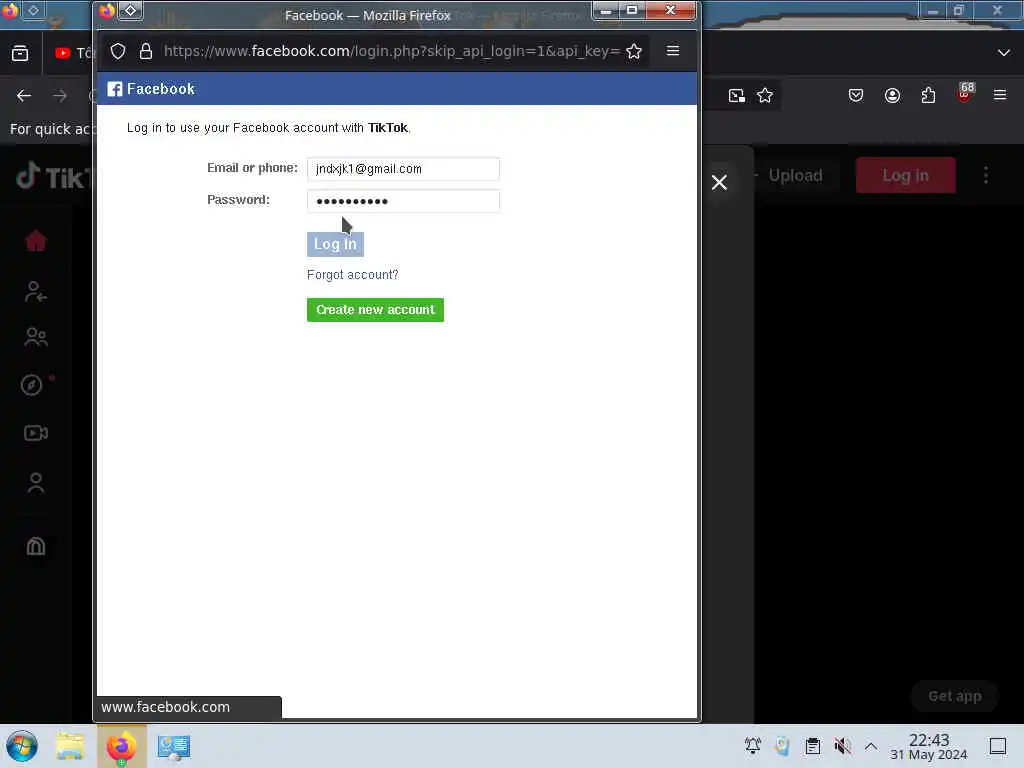
Task: Expand hidden system tray icons arrow
Action: (x=871, y=746)
